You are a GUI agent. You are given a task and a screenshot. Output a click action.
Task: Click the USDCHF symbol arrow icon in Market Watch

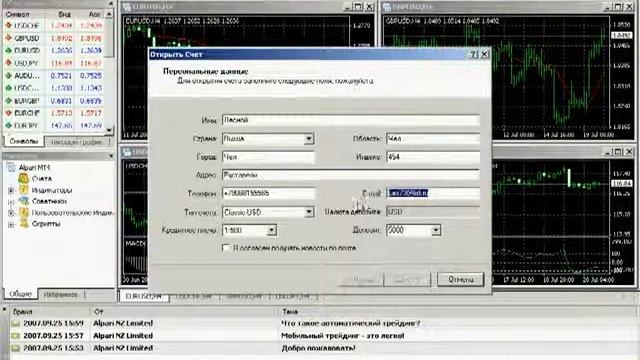[x=8, y=26]
